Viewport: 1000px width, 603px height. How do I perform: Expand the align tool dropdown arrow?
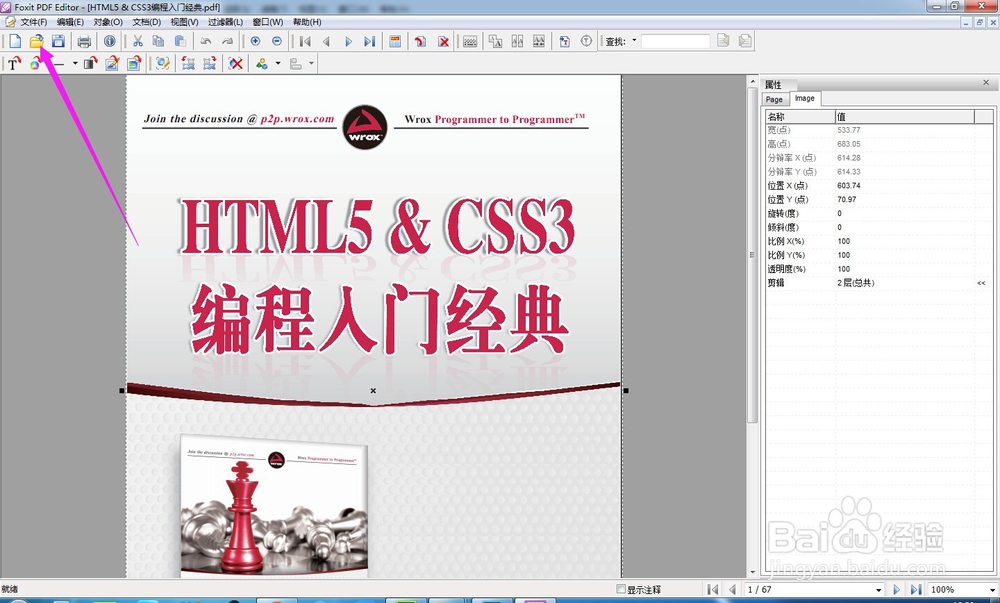(x=311, y=63)
